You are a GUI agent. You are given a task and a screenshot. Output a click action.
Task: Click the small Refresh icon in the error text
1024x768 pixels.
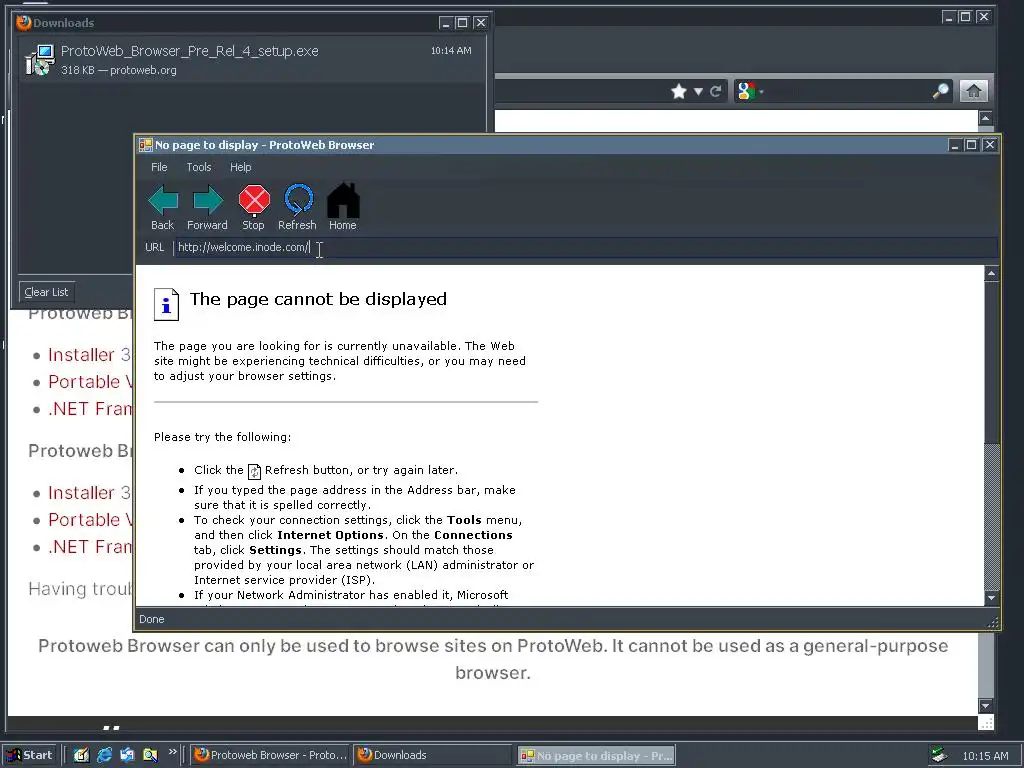click(x=254, y=471)
